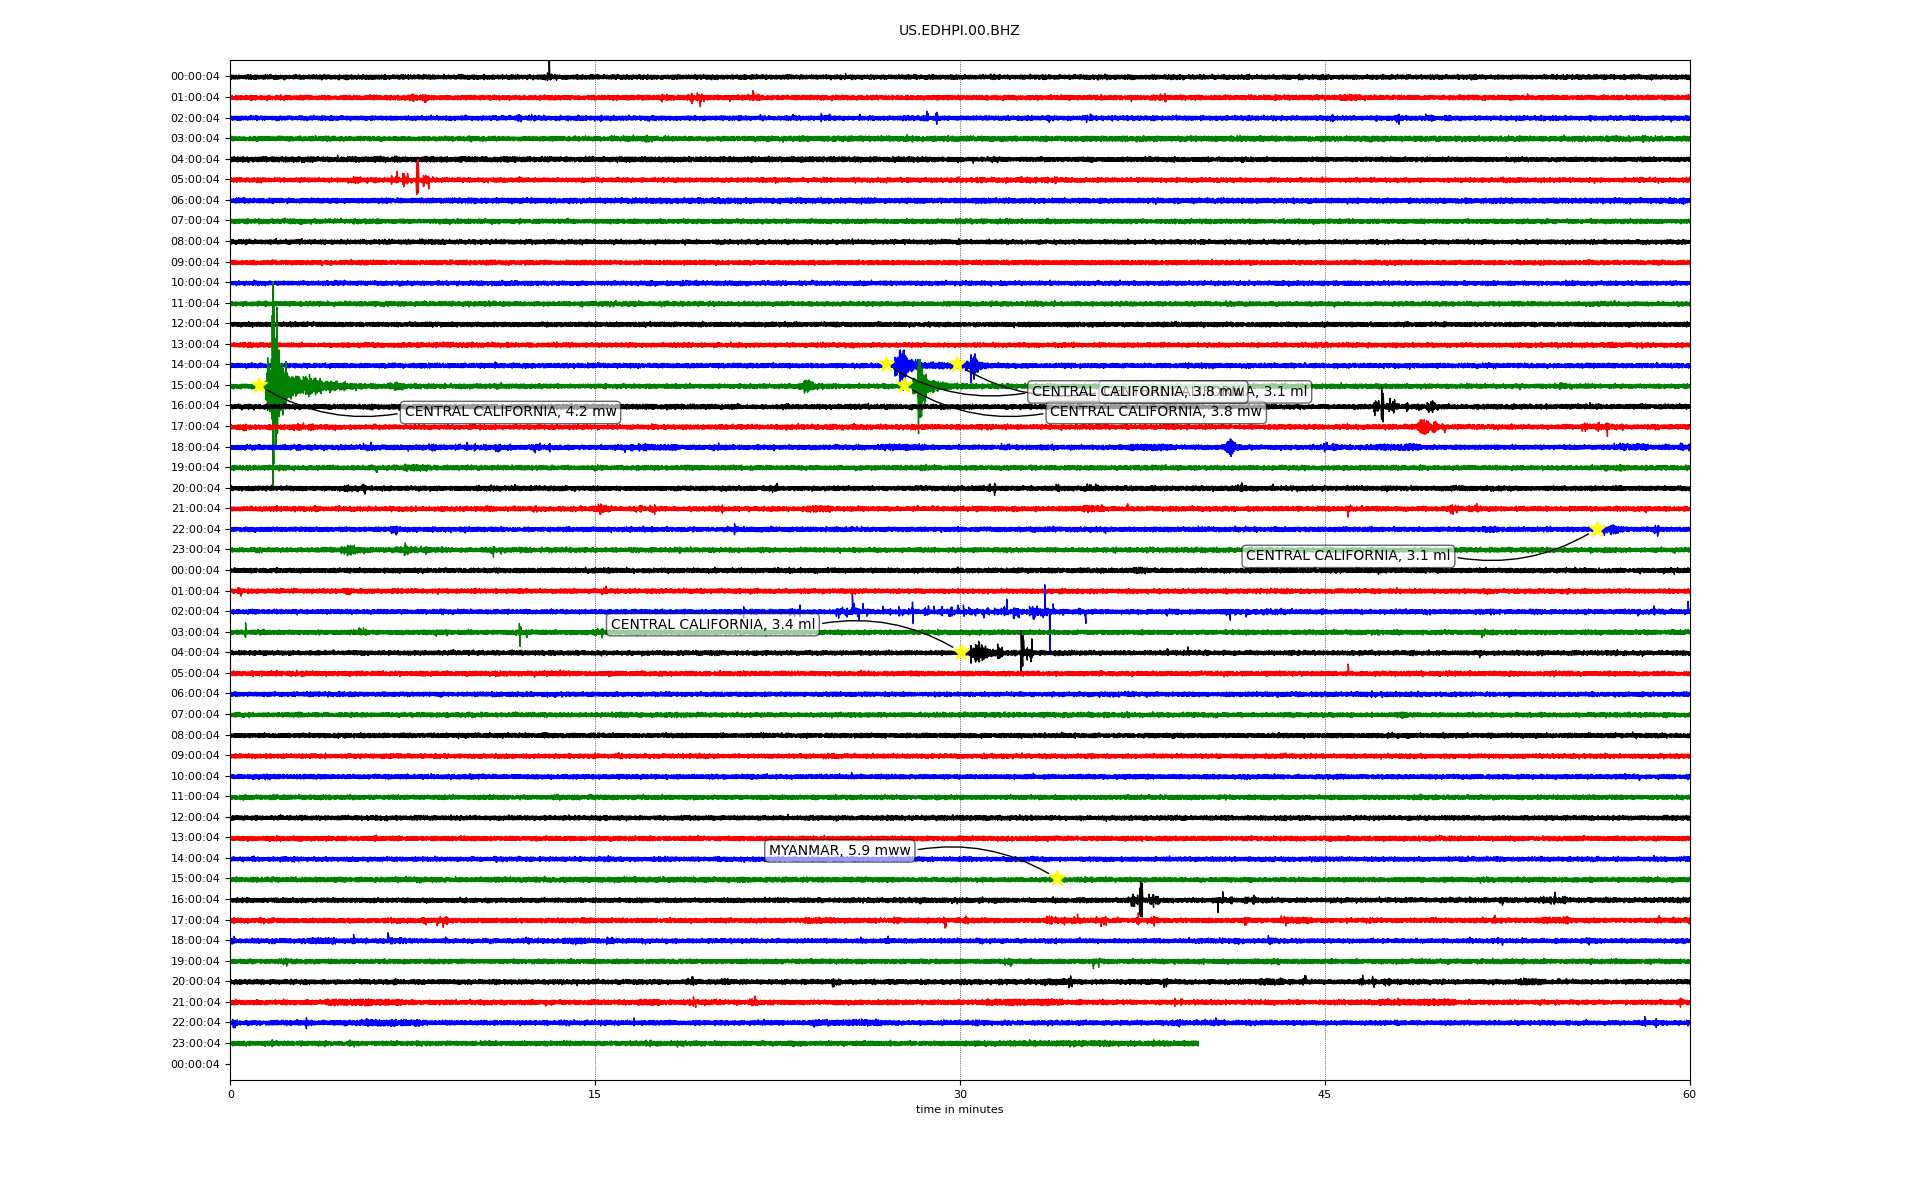Click the plot title US.EDHPI.00.BHZ
Image resolution: width=1920 pixels, height=1200 pixels.
tap(958, 31)
